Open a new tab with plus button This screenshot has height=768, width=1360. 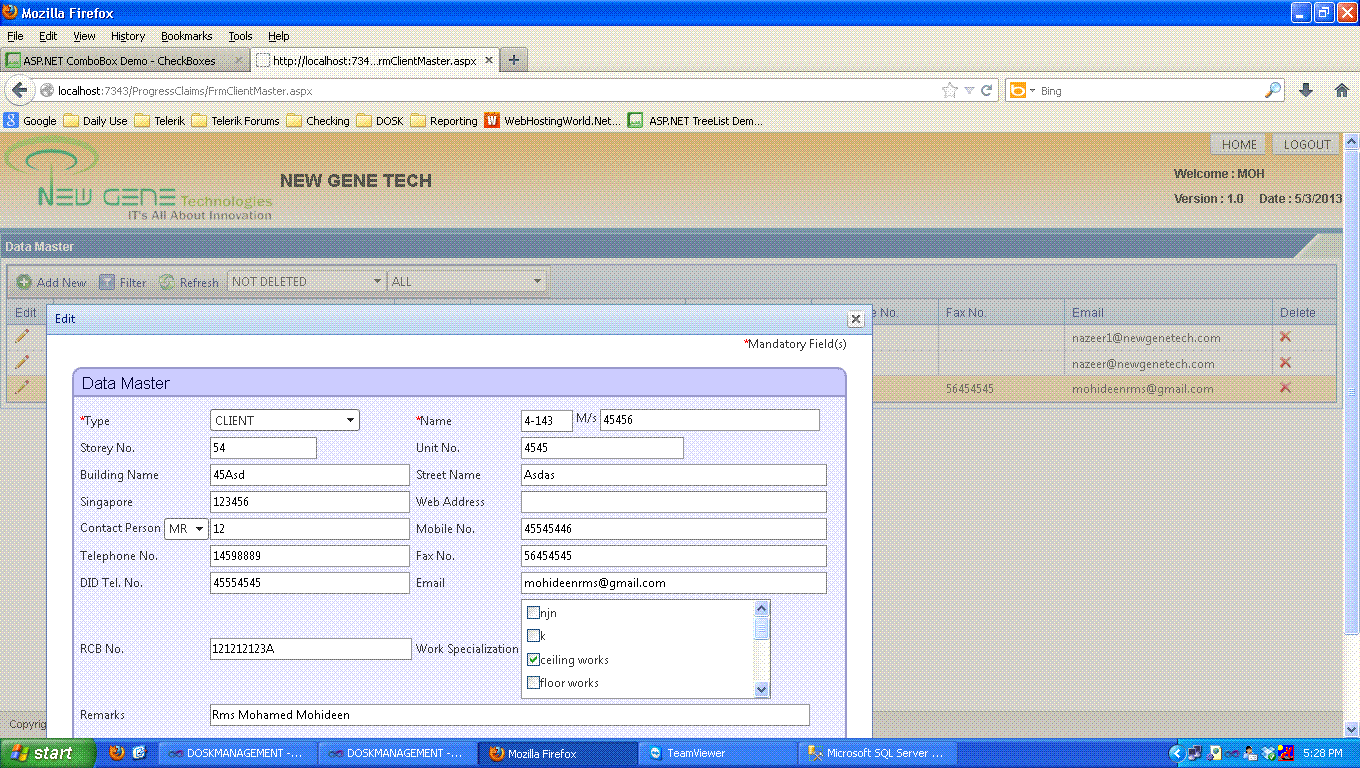coord(513,60)
